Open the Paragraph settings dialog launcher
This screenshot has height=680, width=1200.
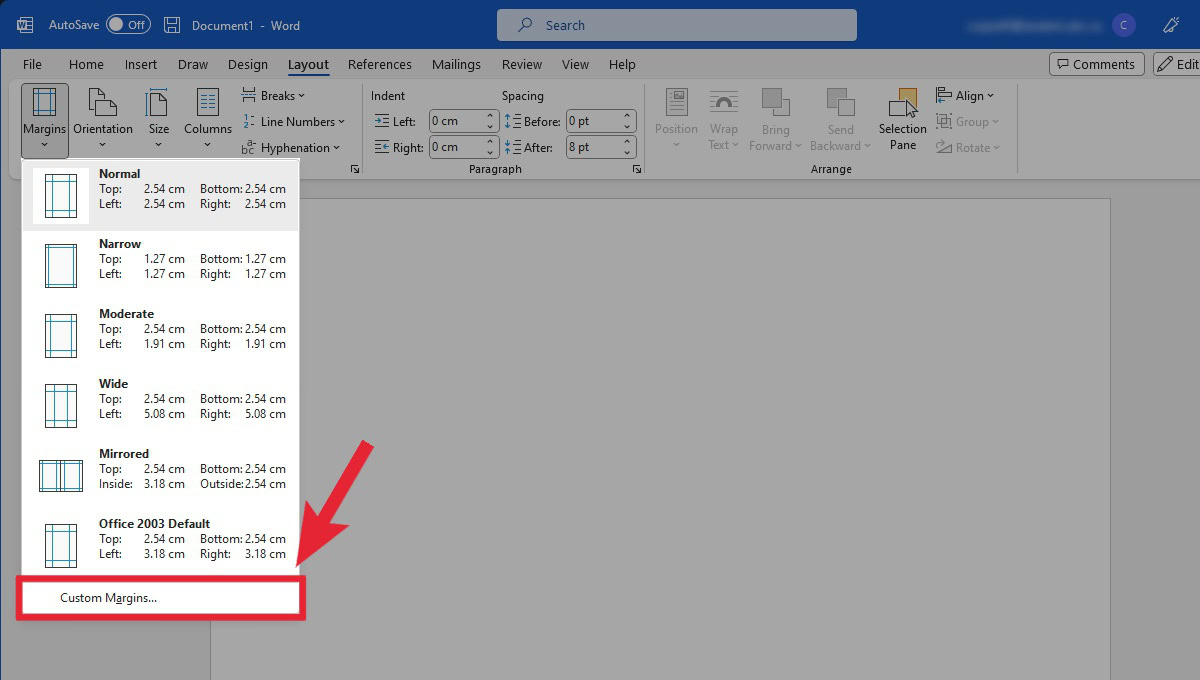(x=637, y=170)
